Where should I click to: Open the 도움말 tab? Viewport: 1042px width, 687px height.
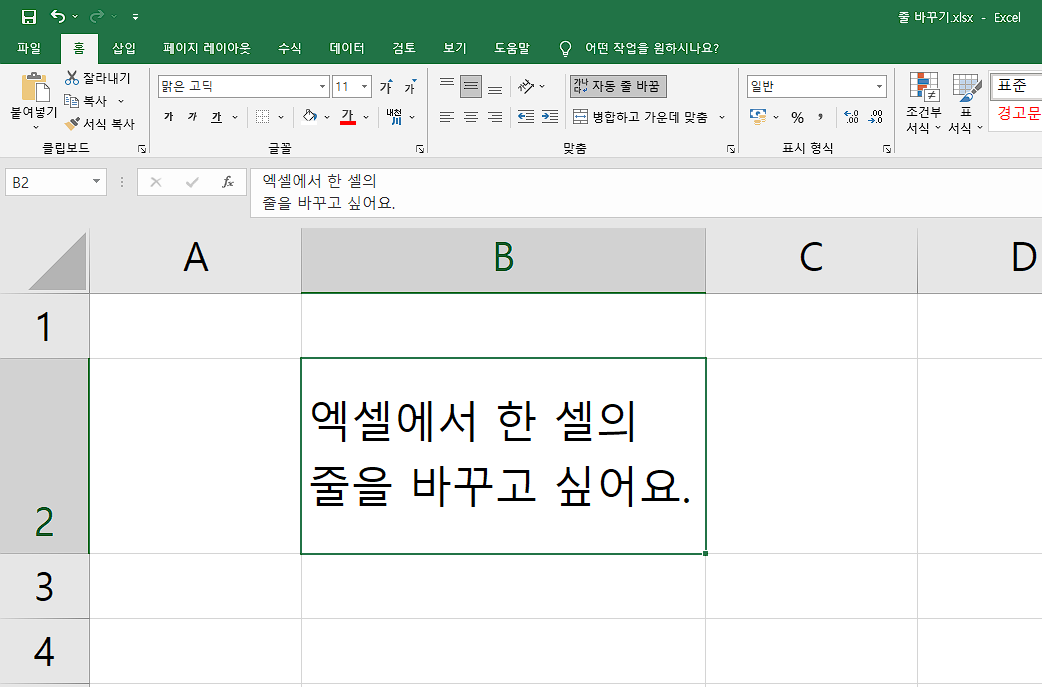pos(512,48)
